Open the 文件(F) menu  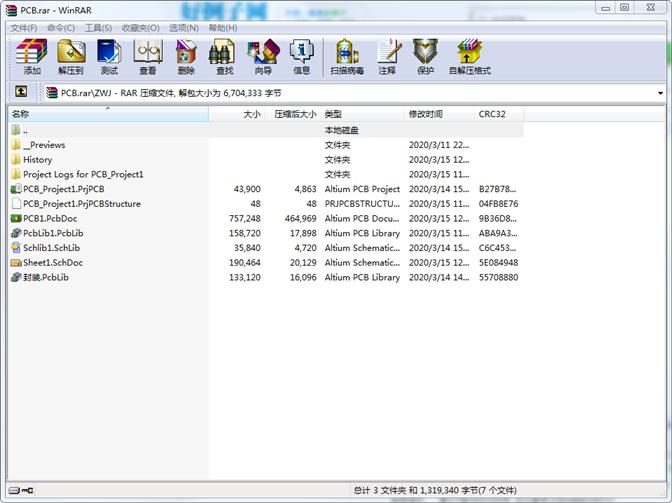click(x=24, y=28)
